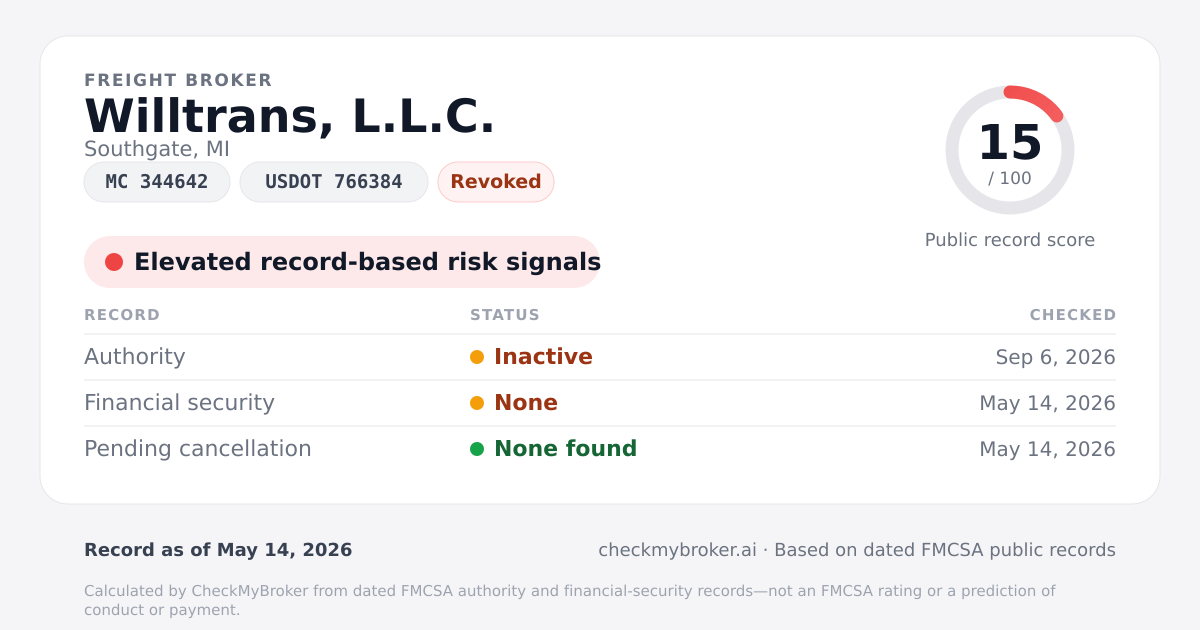Select the USDOT 766384 badge
Image resolution: width=1200 pixels, height=630 pixels.
(334, 182)
